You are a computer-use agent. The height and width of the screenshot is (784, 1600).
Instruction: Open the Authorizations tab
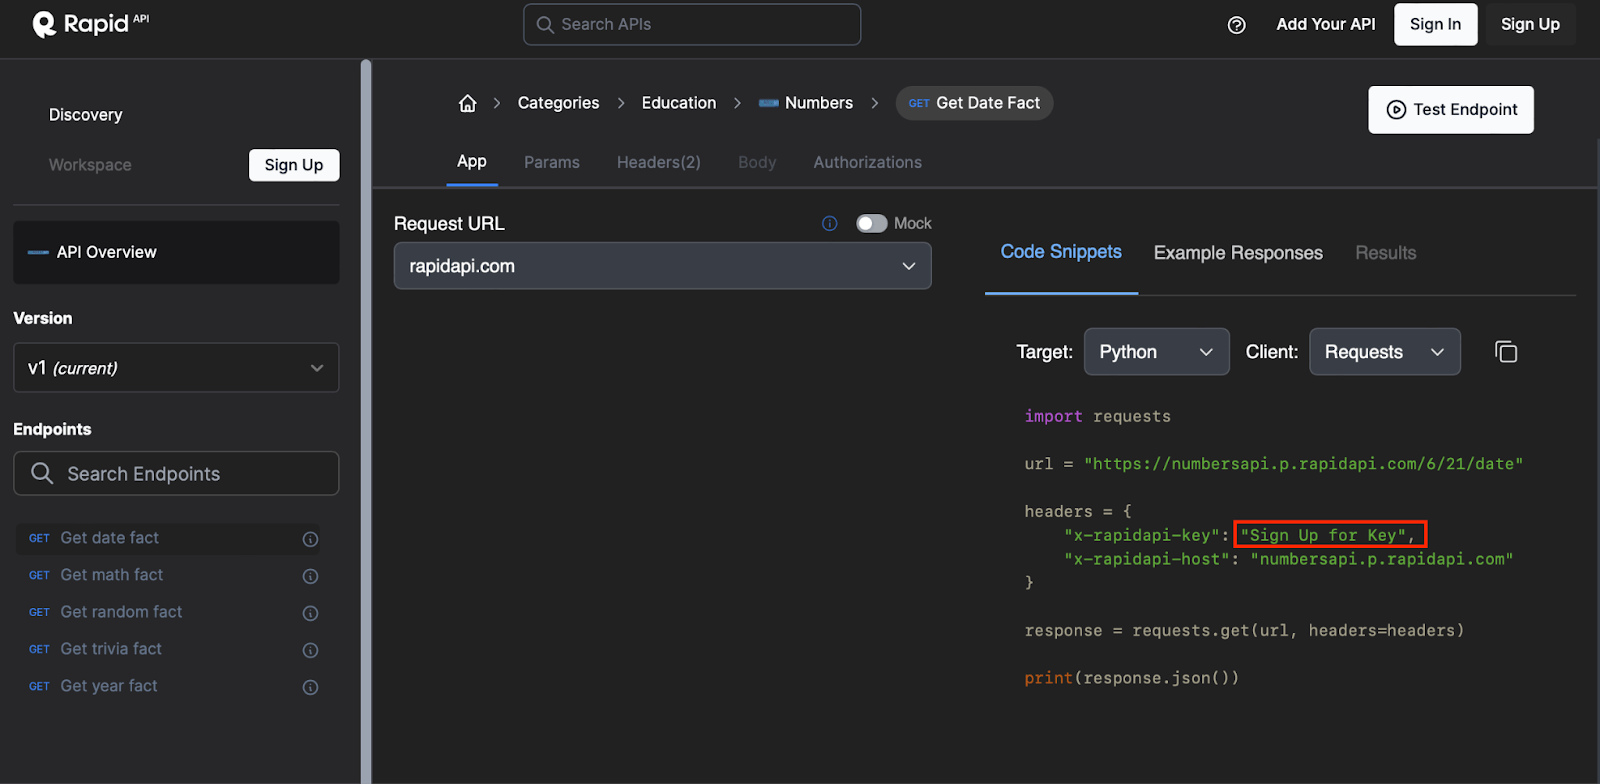point(868,162)
